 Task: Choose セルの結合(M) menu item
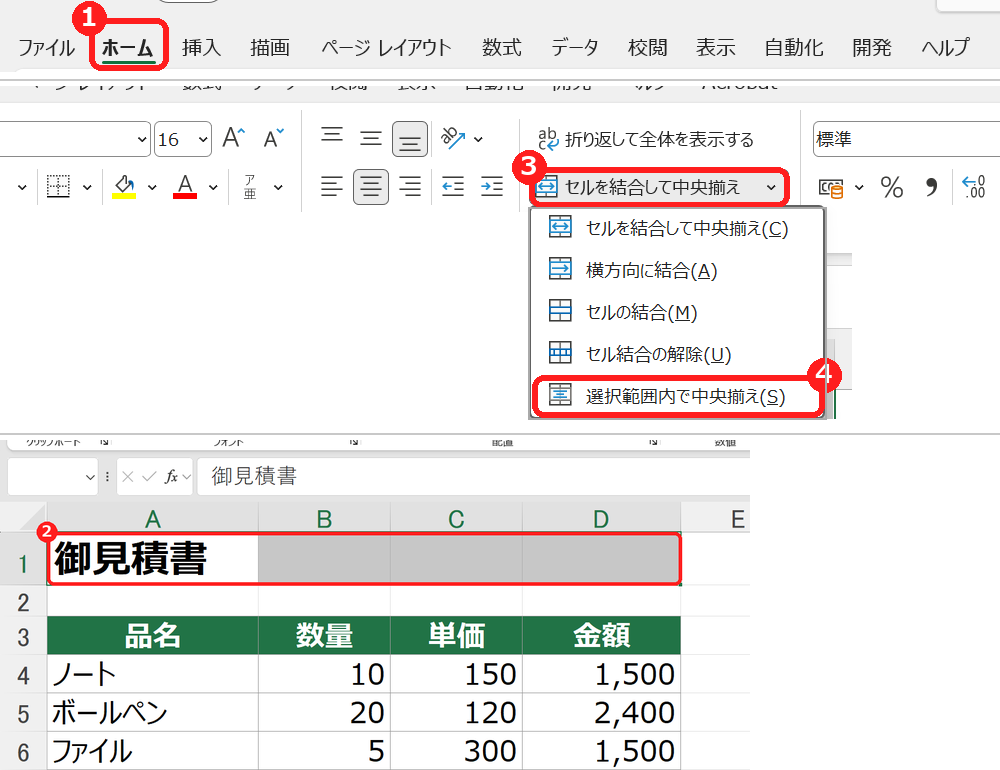[x=677, y=312]
